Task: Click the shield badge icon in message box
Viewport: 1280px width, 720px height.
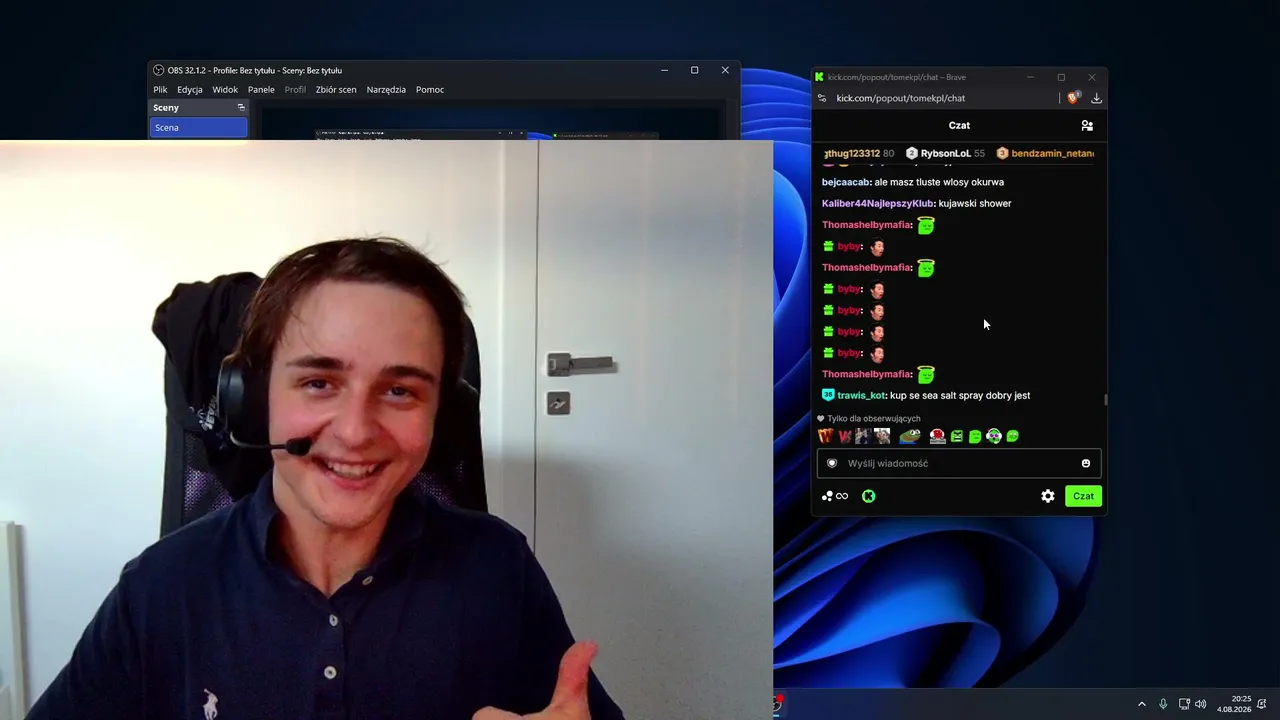Action: [831, 464]
